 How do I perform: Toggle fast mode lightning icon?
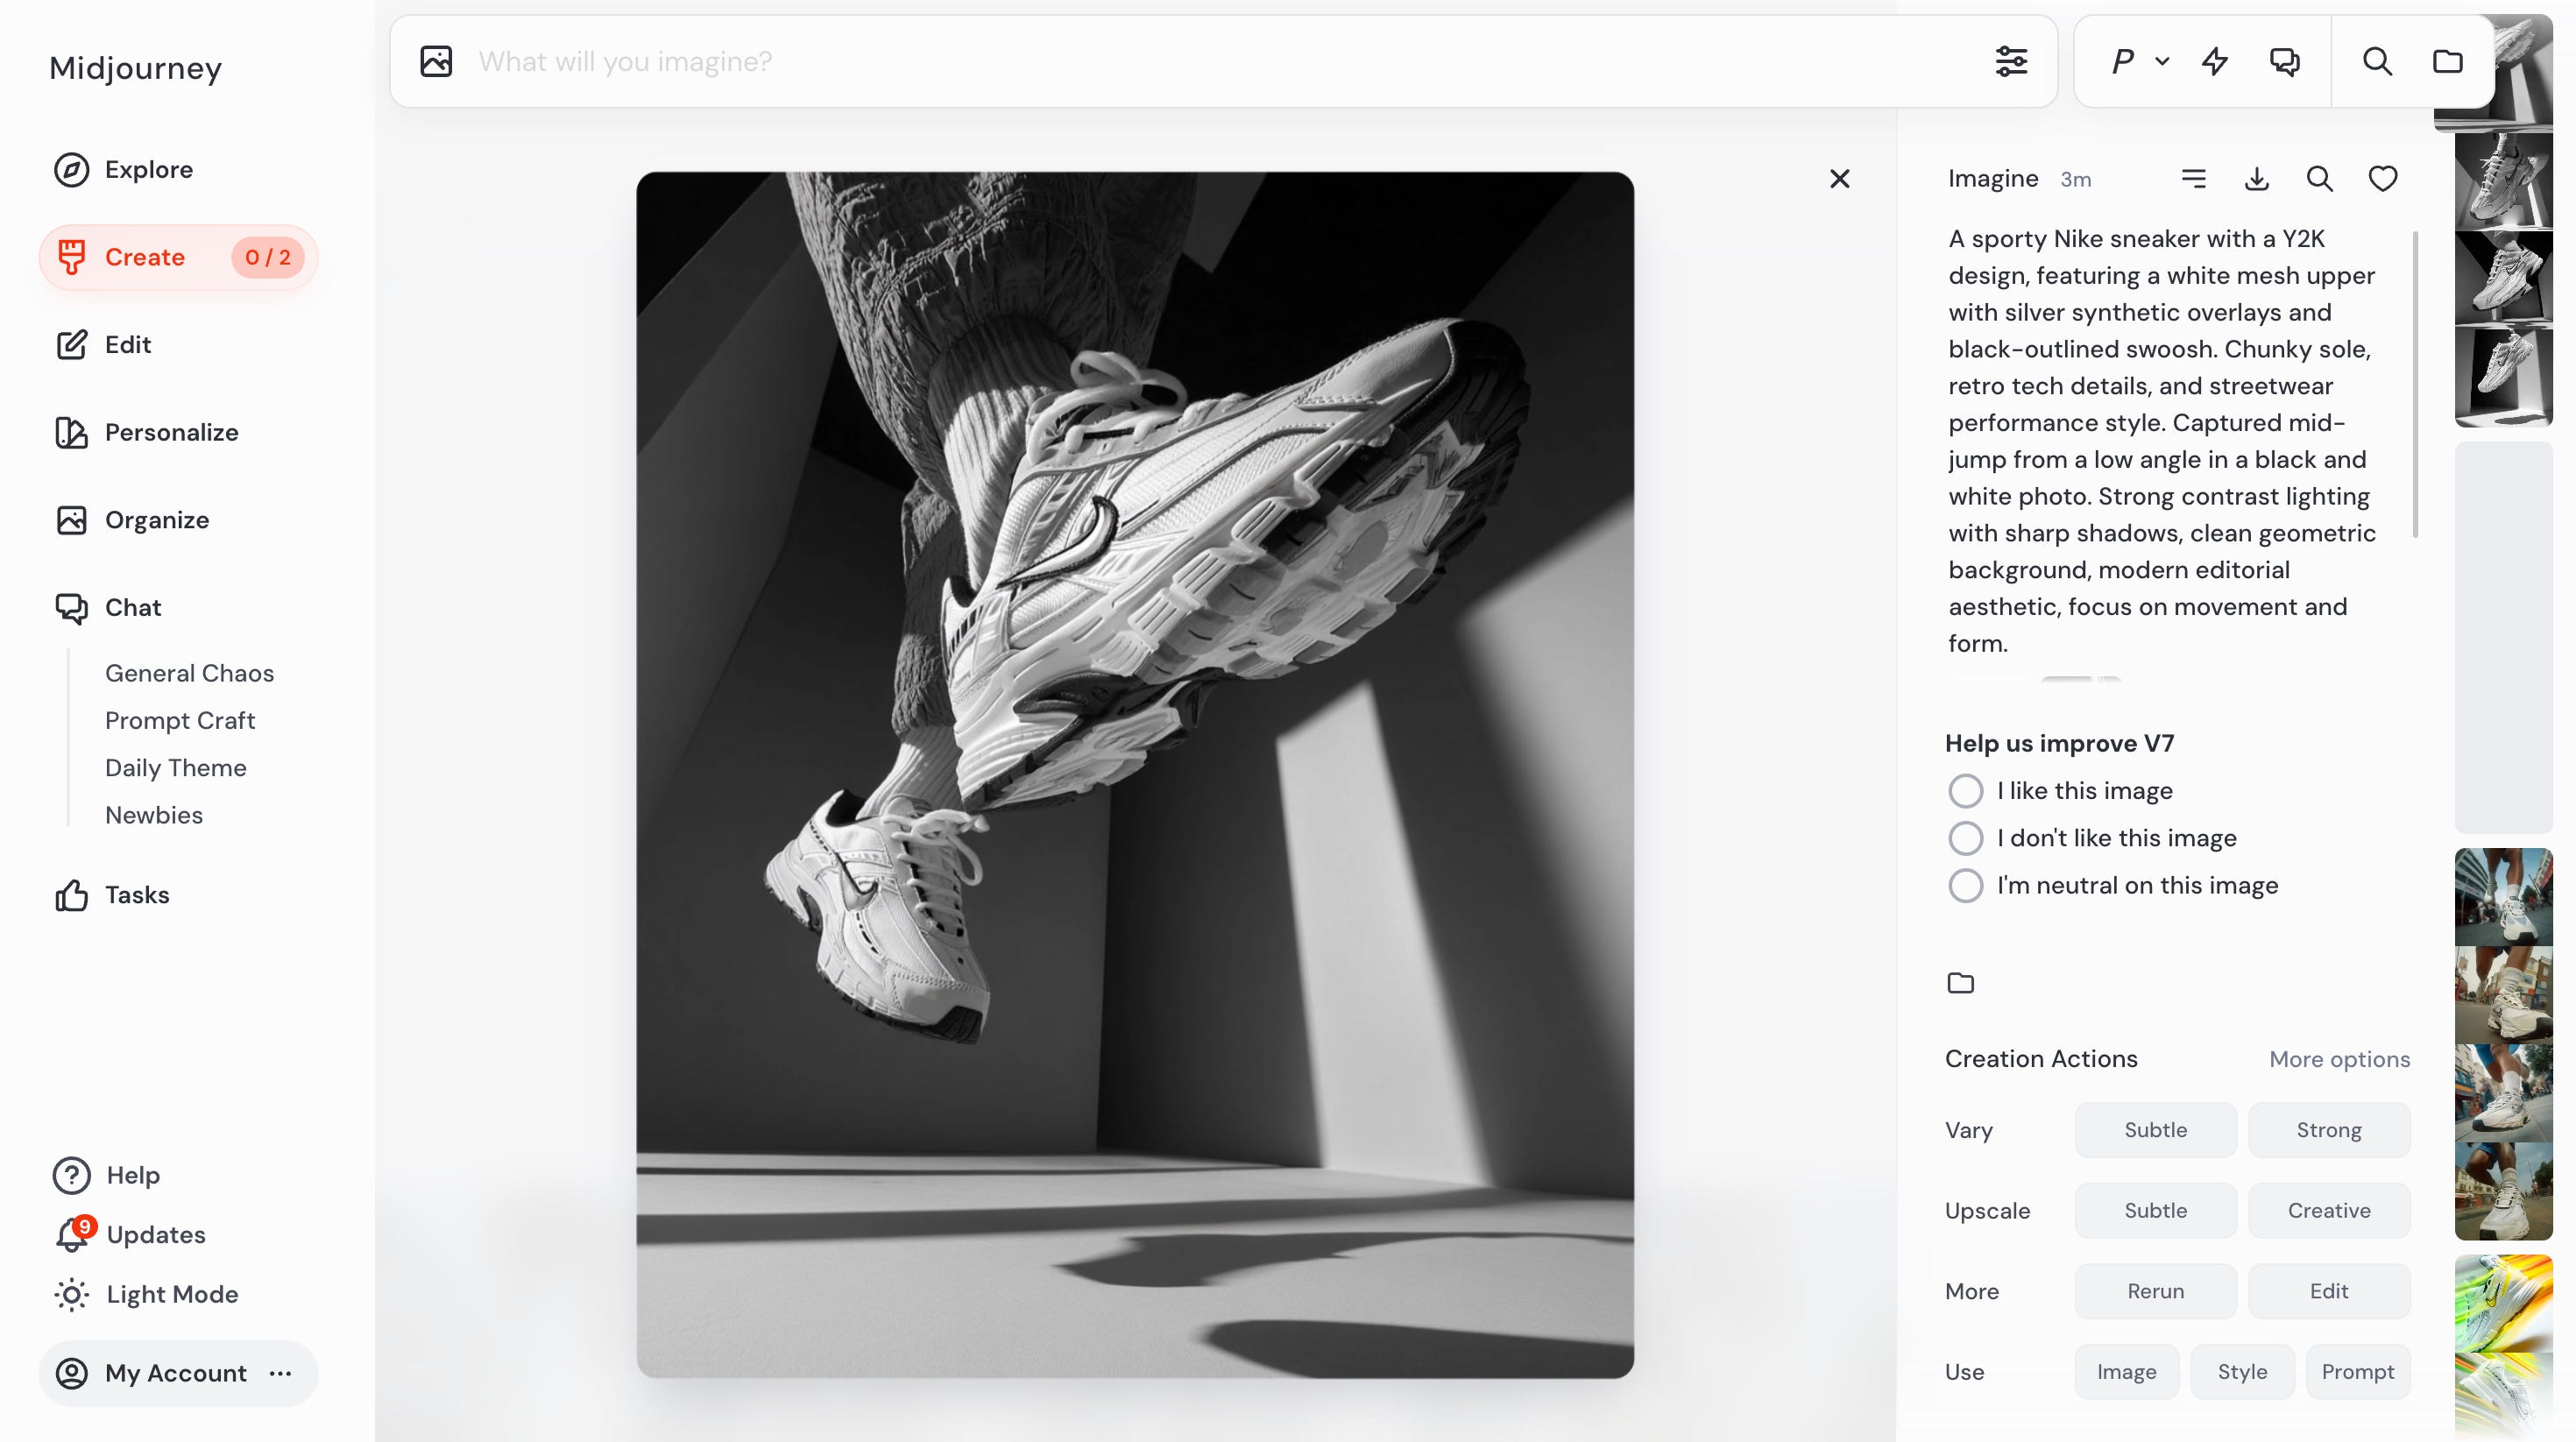[2215, 61]
